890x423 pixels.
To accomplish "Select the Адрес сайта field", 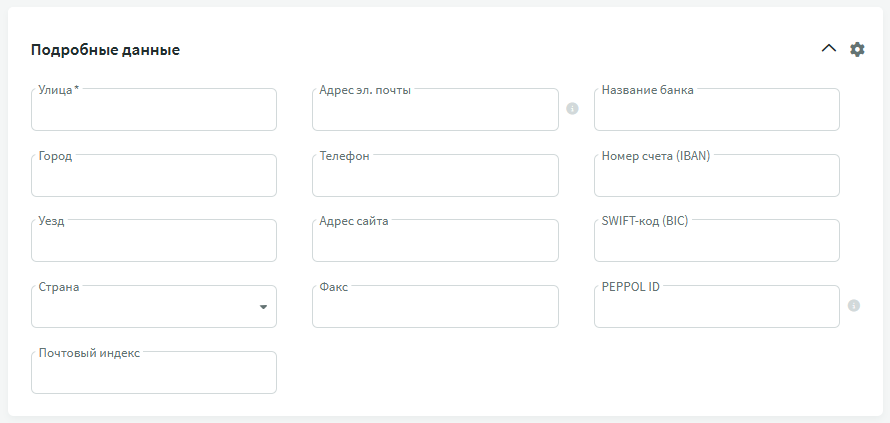I will click(435, 243).
